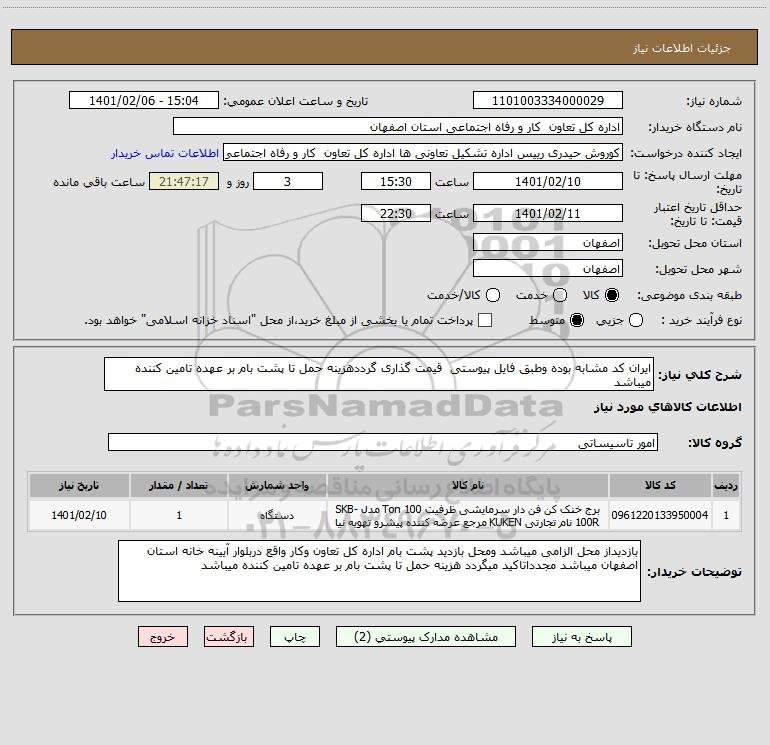The width and height of the screenshot is (770, 745).
Task: Select the خدمت radio button
Action: pos(560,295)
